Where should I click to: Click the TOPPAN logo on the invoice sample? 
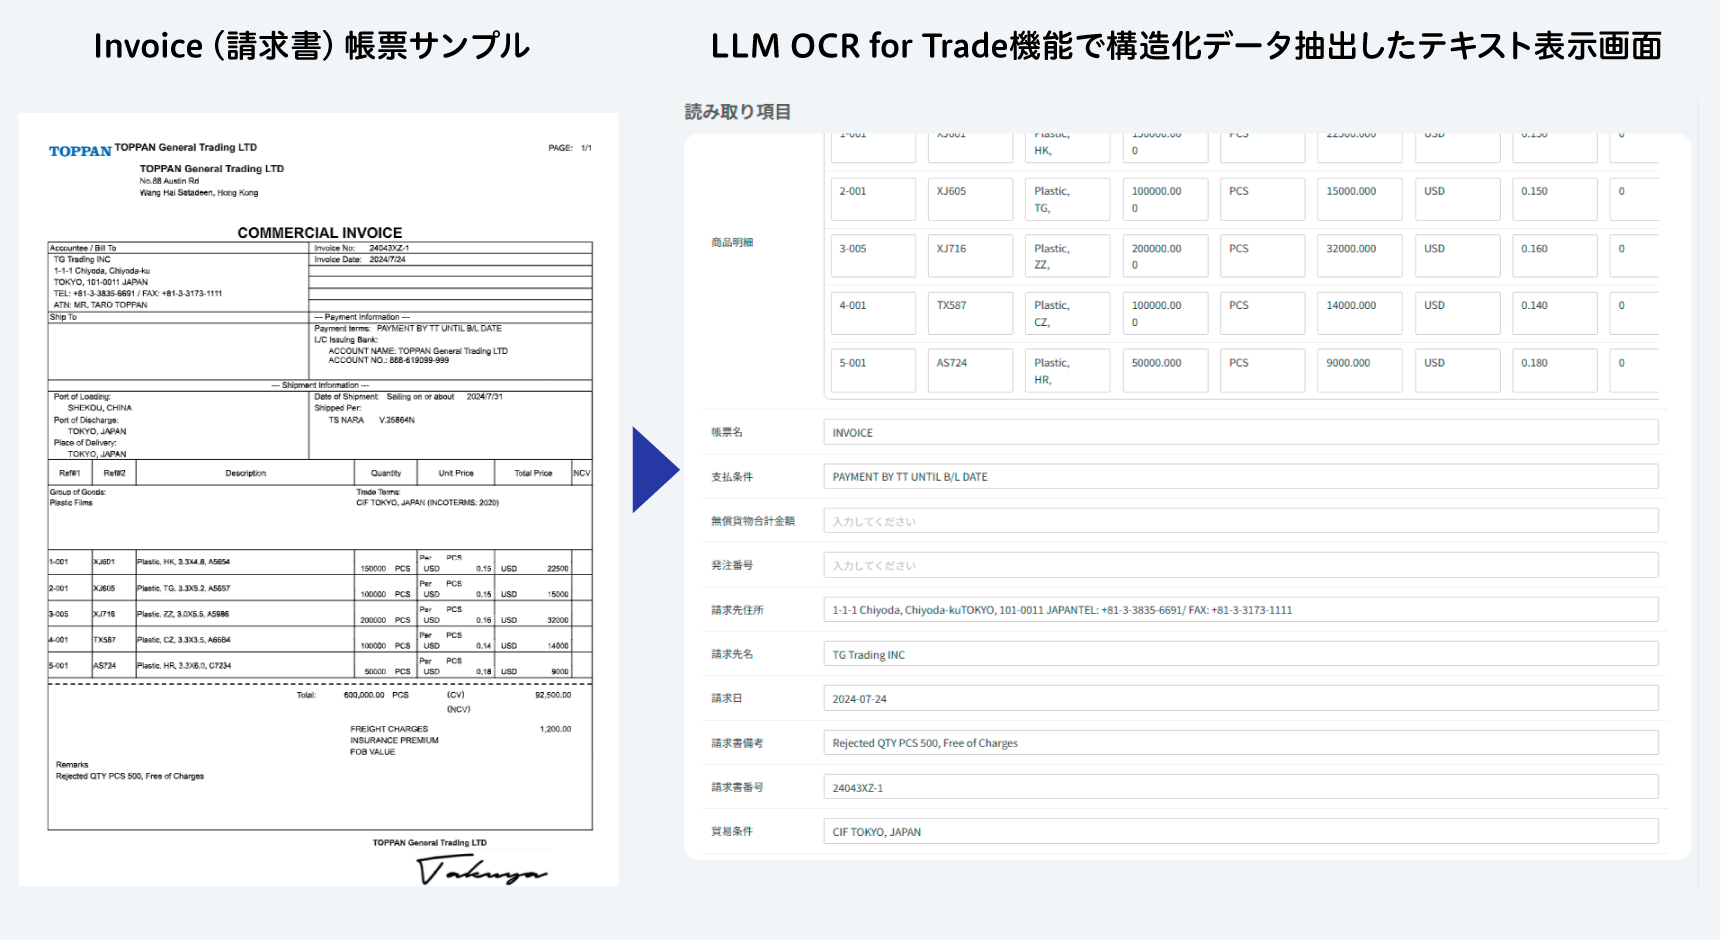(80, 151)
